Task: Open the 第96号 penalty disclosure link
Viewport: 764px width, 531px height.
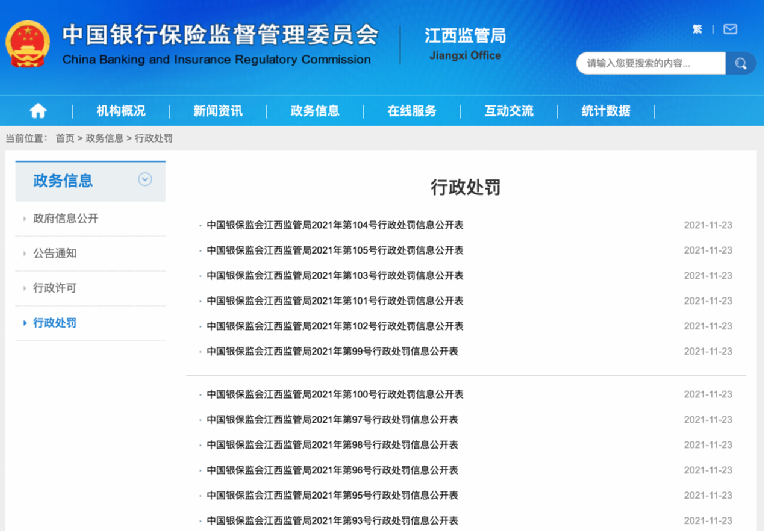Action: (x=332, y=470)
